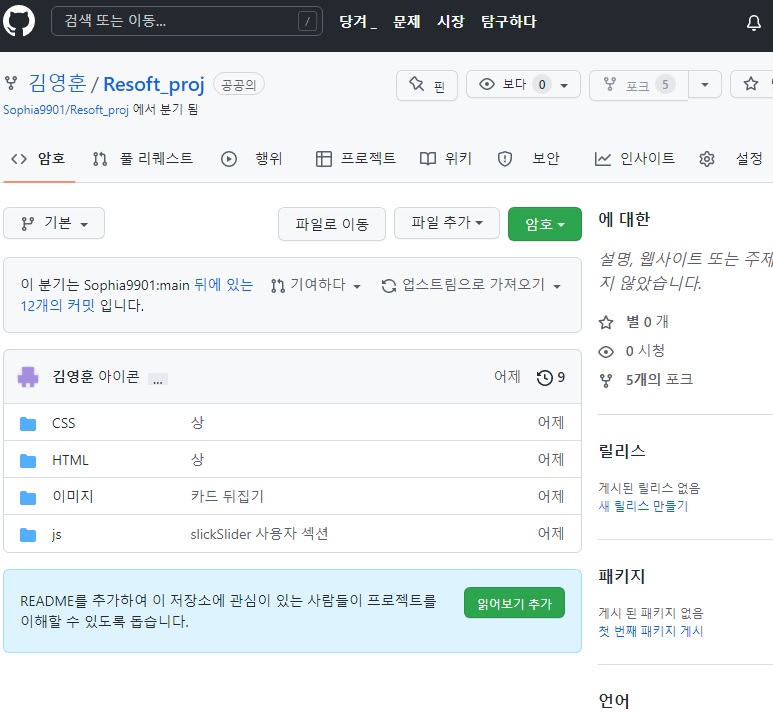Screen dimensions: 773x712
Task: Expand the dropdown arrow beside 포크
Action: (x=705, y=85)
